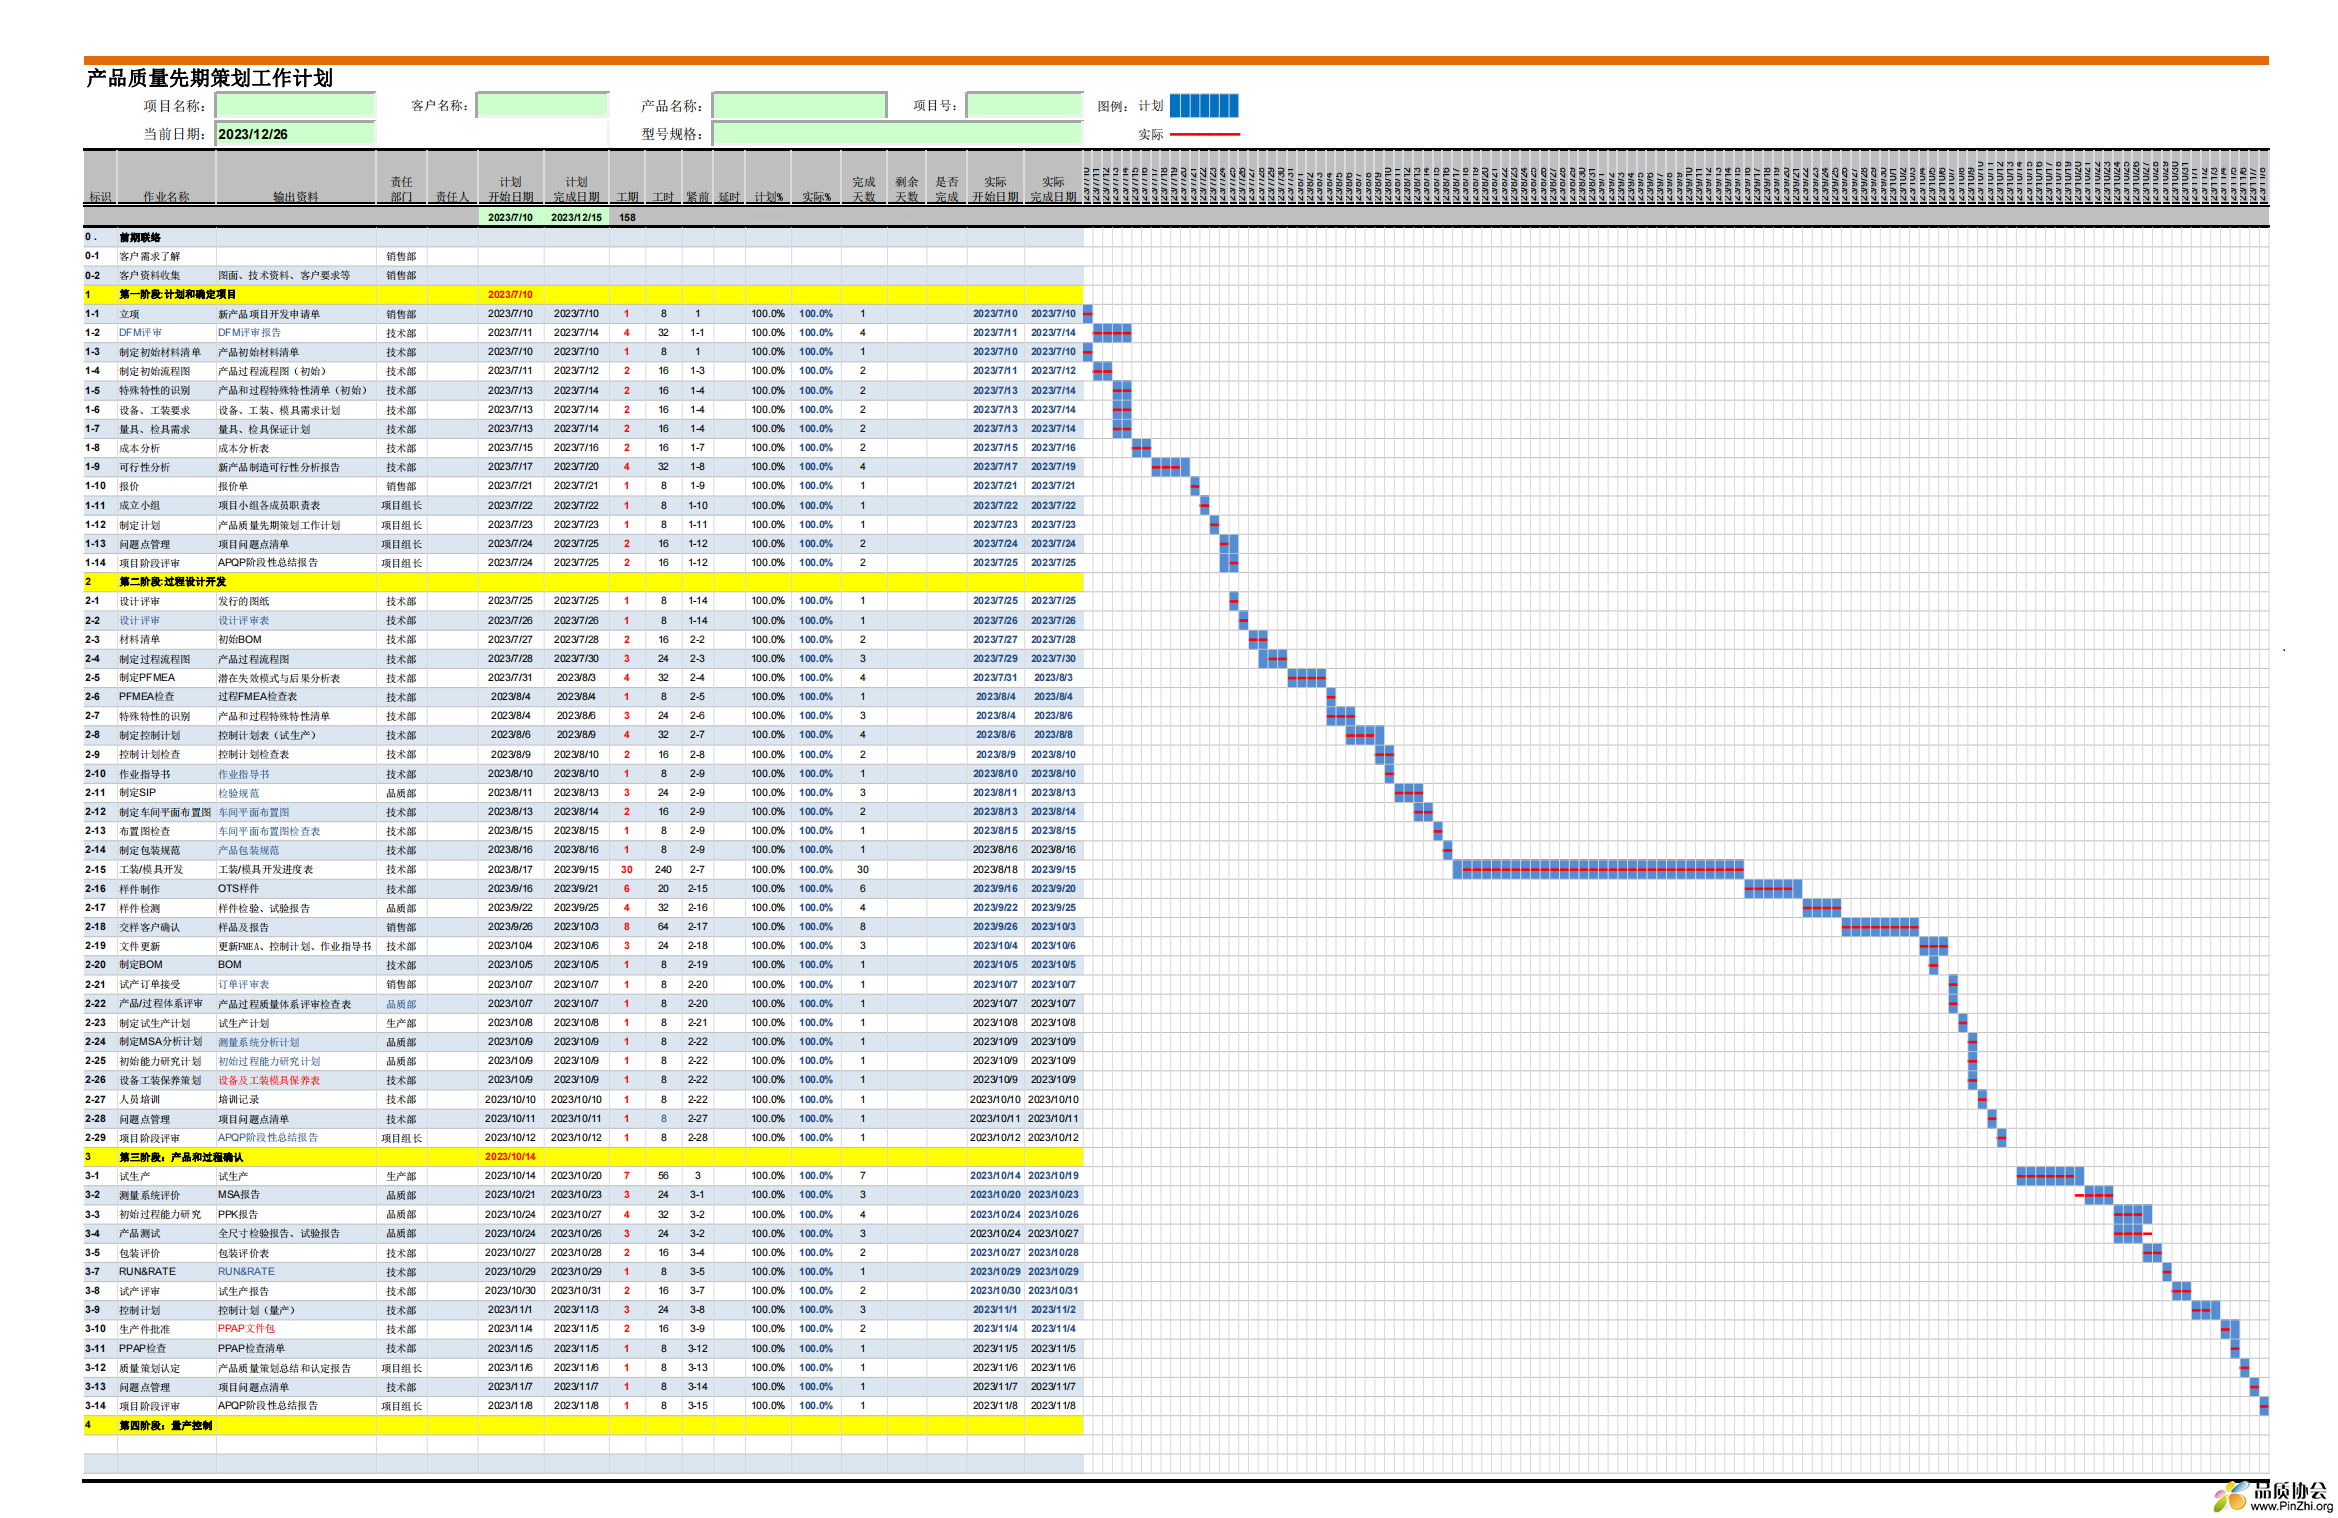The width and height of the screenshot is (2338, 1518).
Task: Select the 制定MSA分析计划 task name
Action: click(x=160, y=1042)
